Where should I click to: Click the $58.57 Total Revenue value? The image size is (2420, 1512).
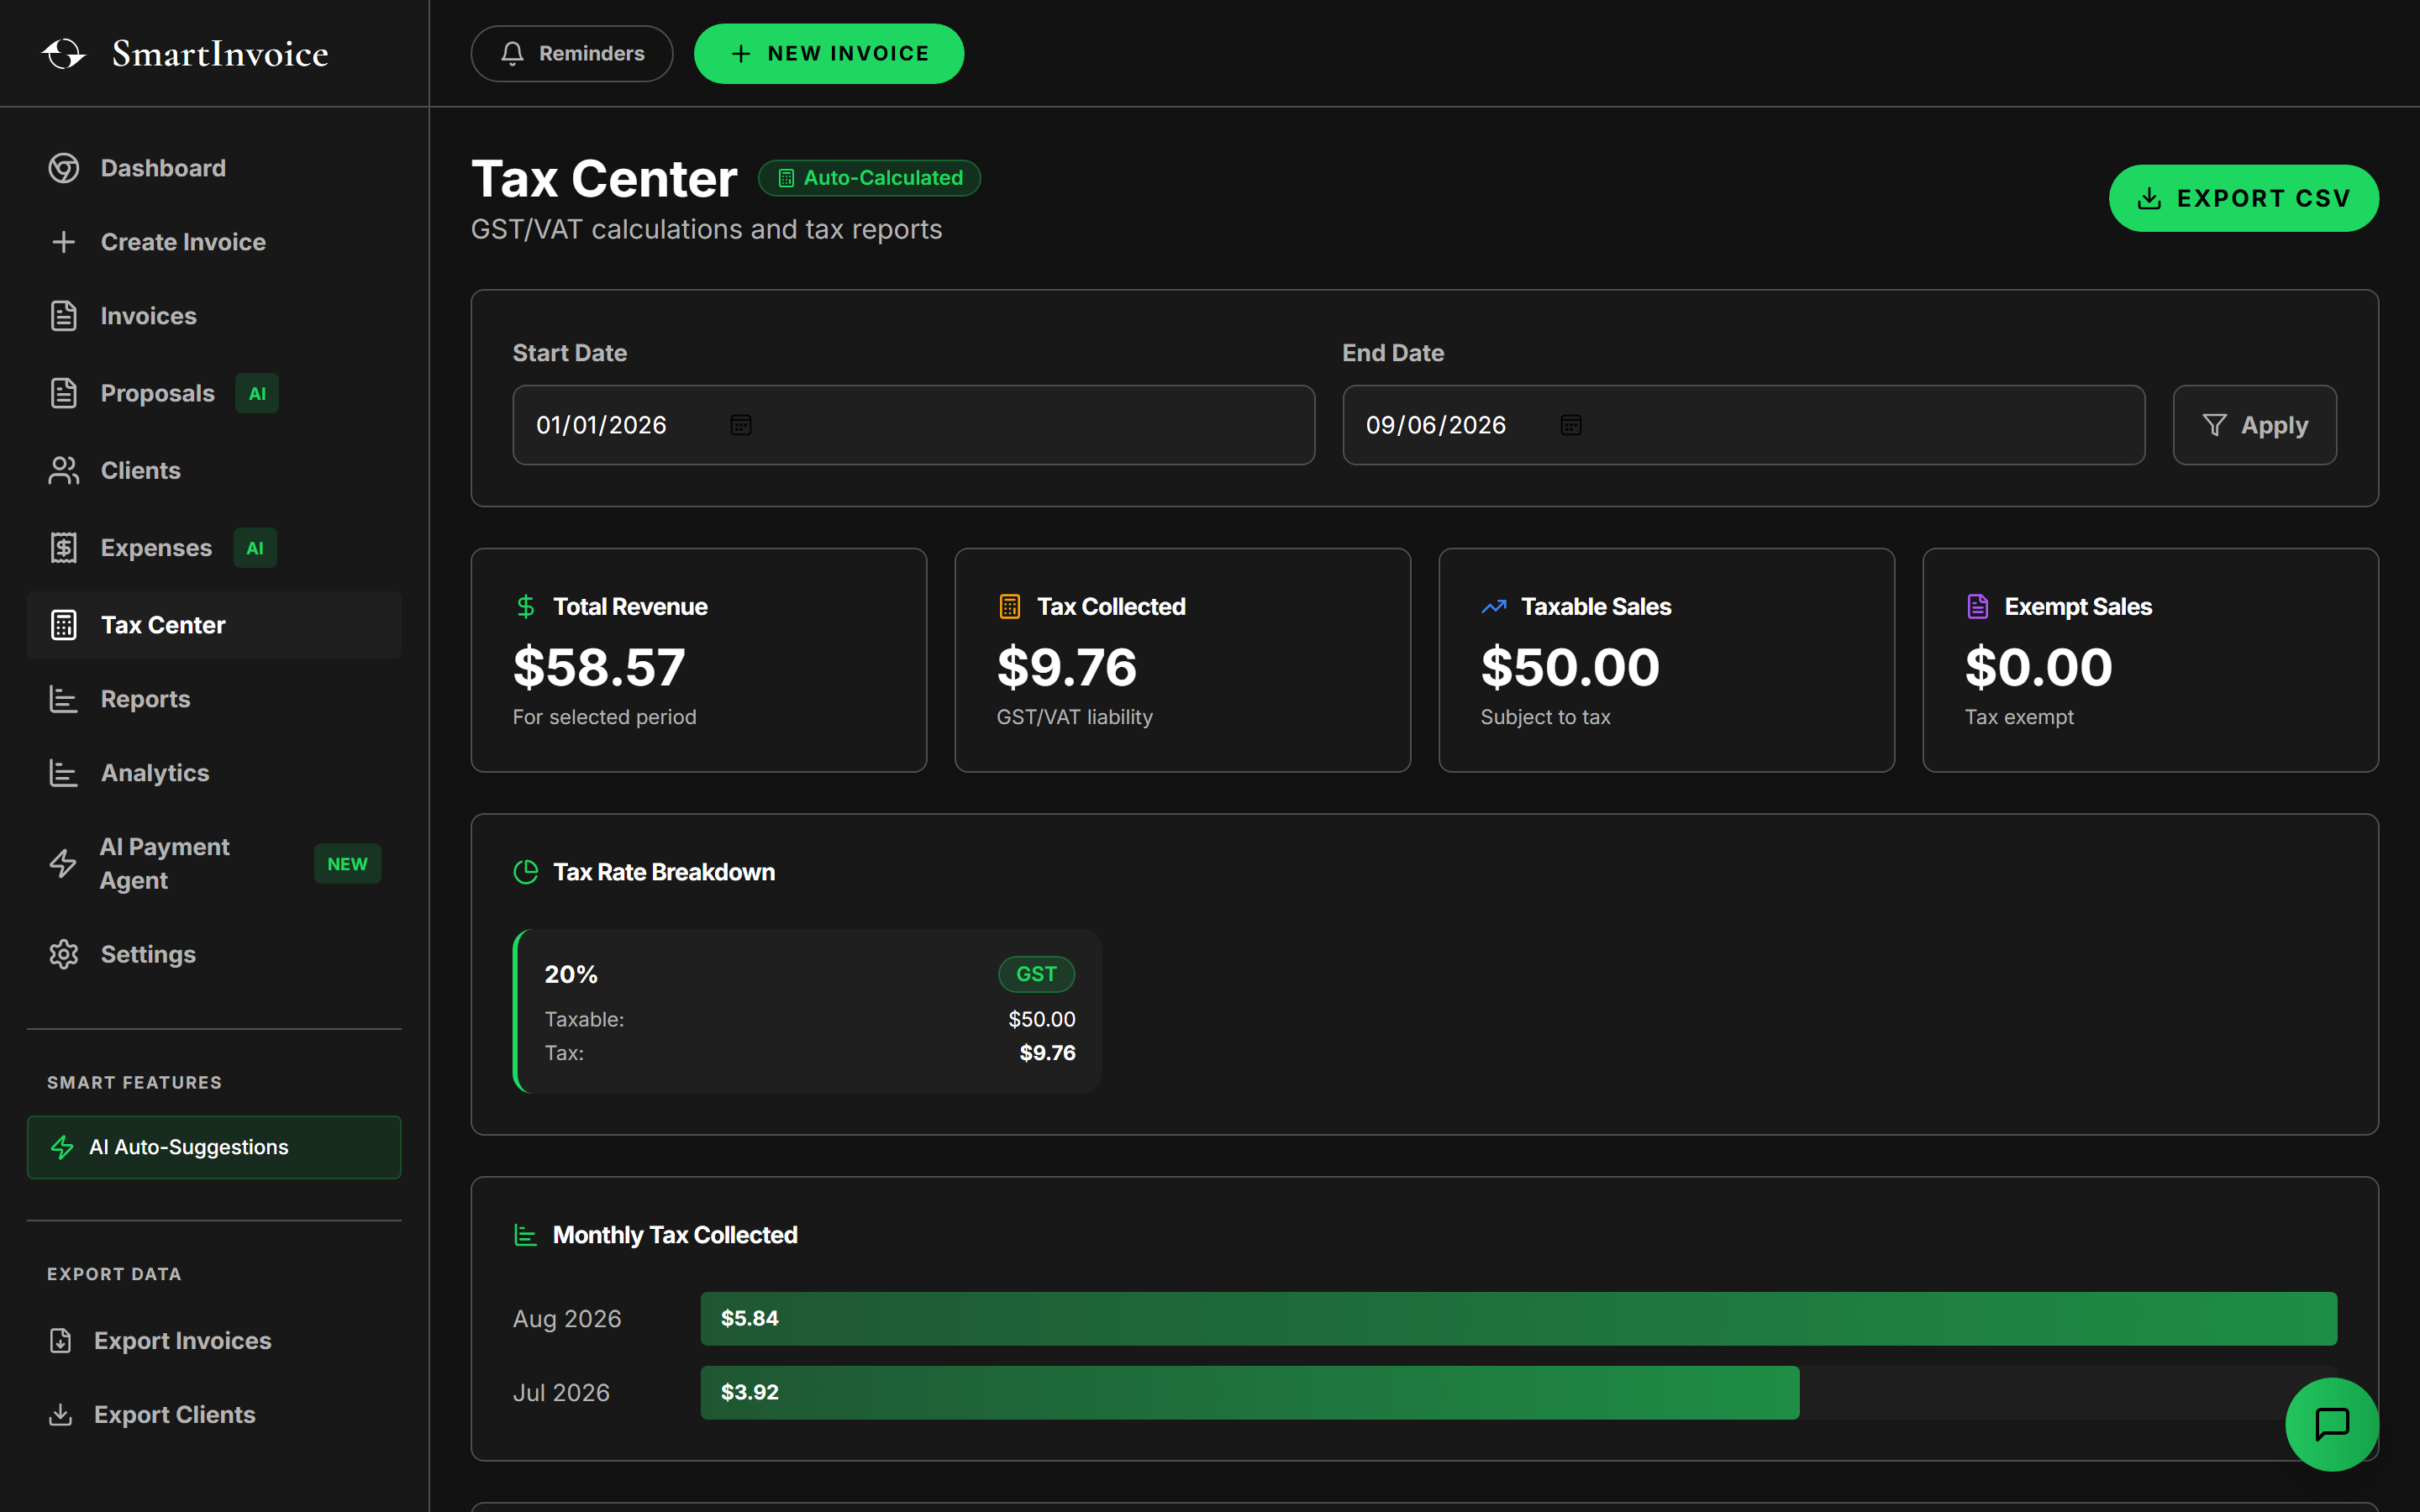(599, 667)
